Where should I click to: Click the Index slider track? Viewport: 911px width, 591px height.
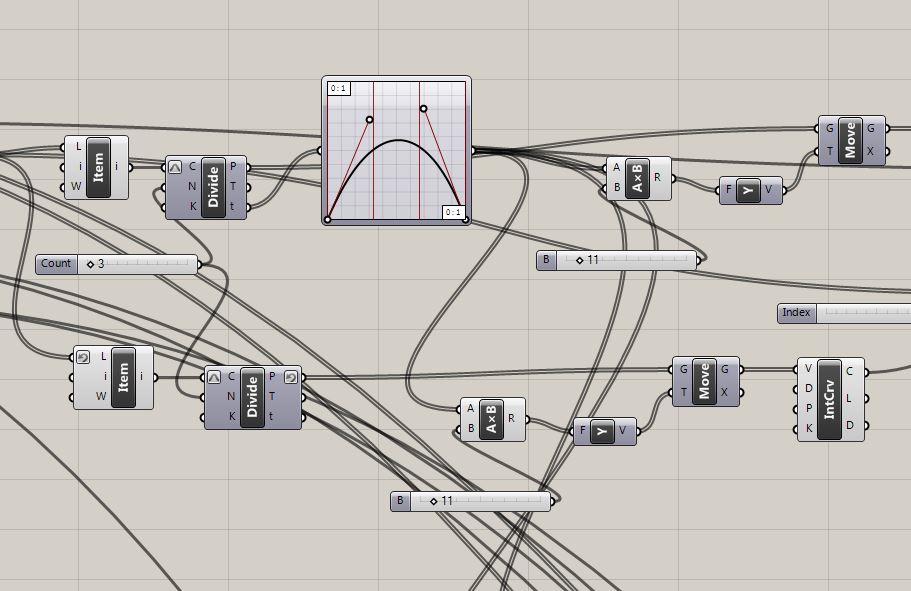tap(864, 313)
